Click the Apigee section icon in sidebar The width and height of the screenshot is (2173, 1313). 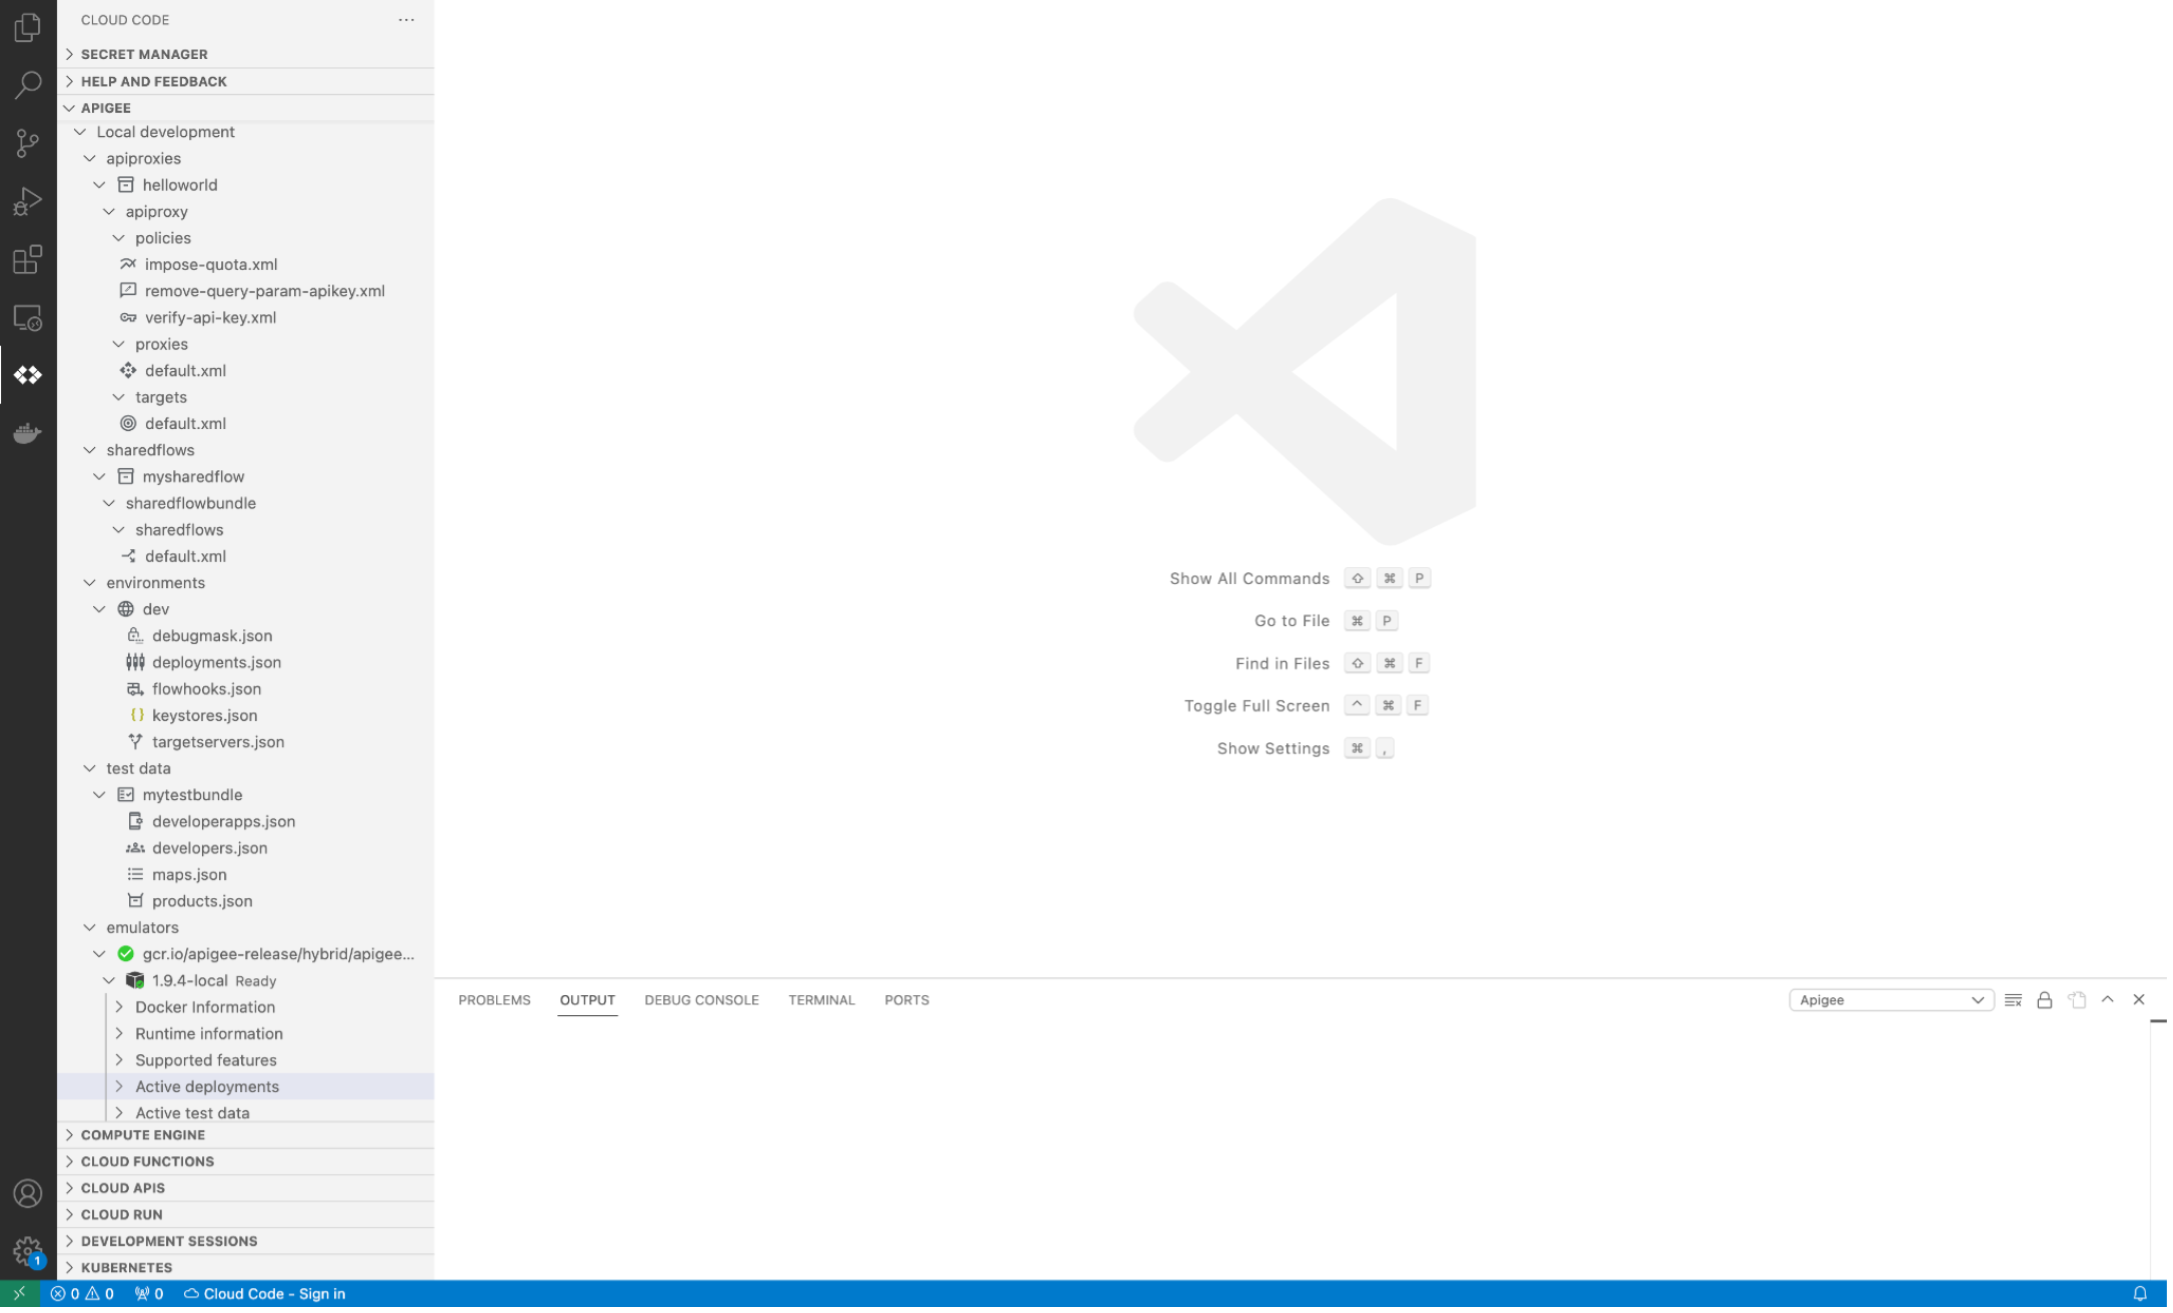pos(28,374)
